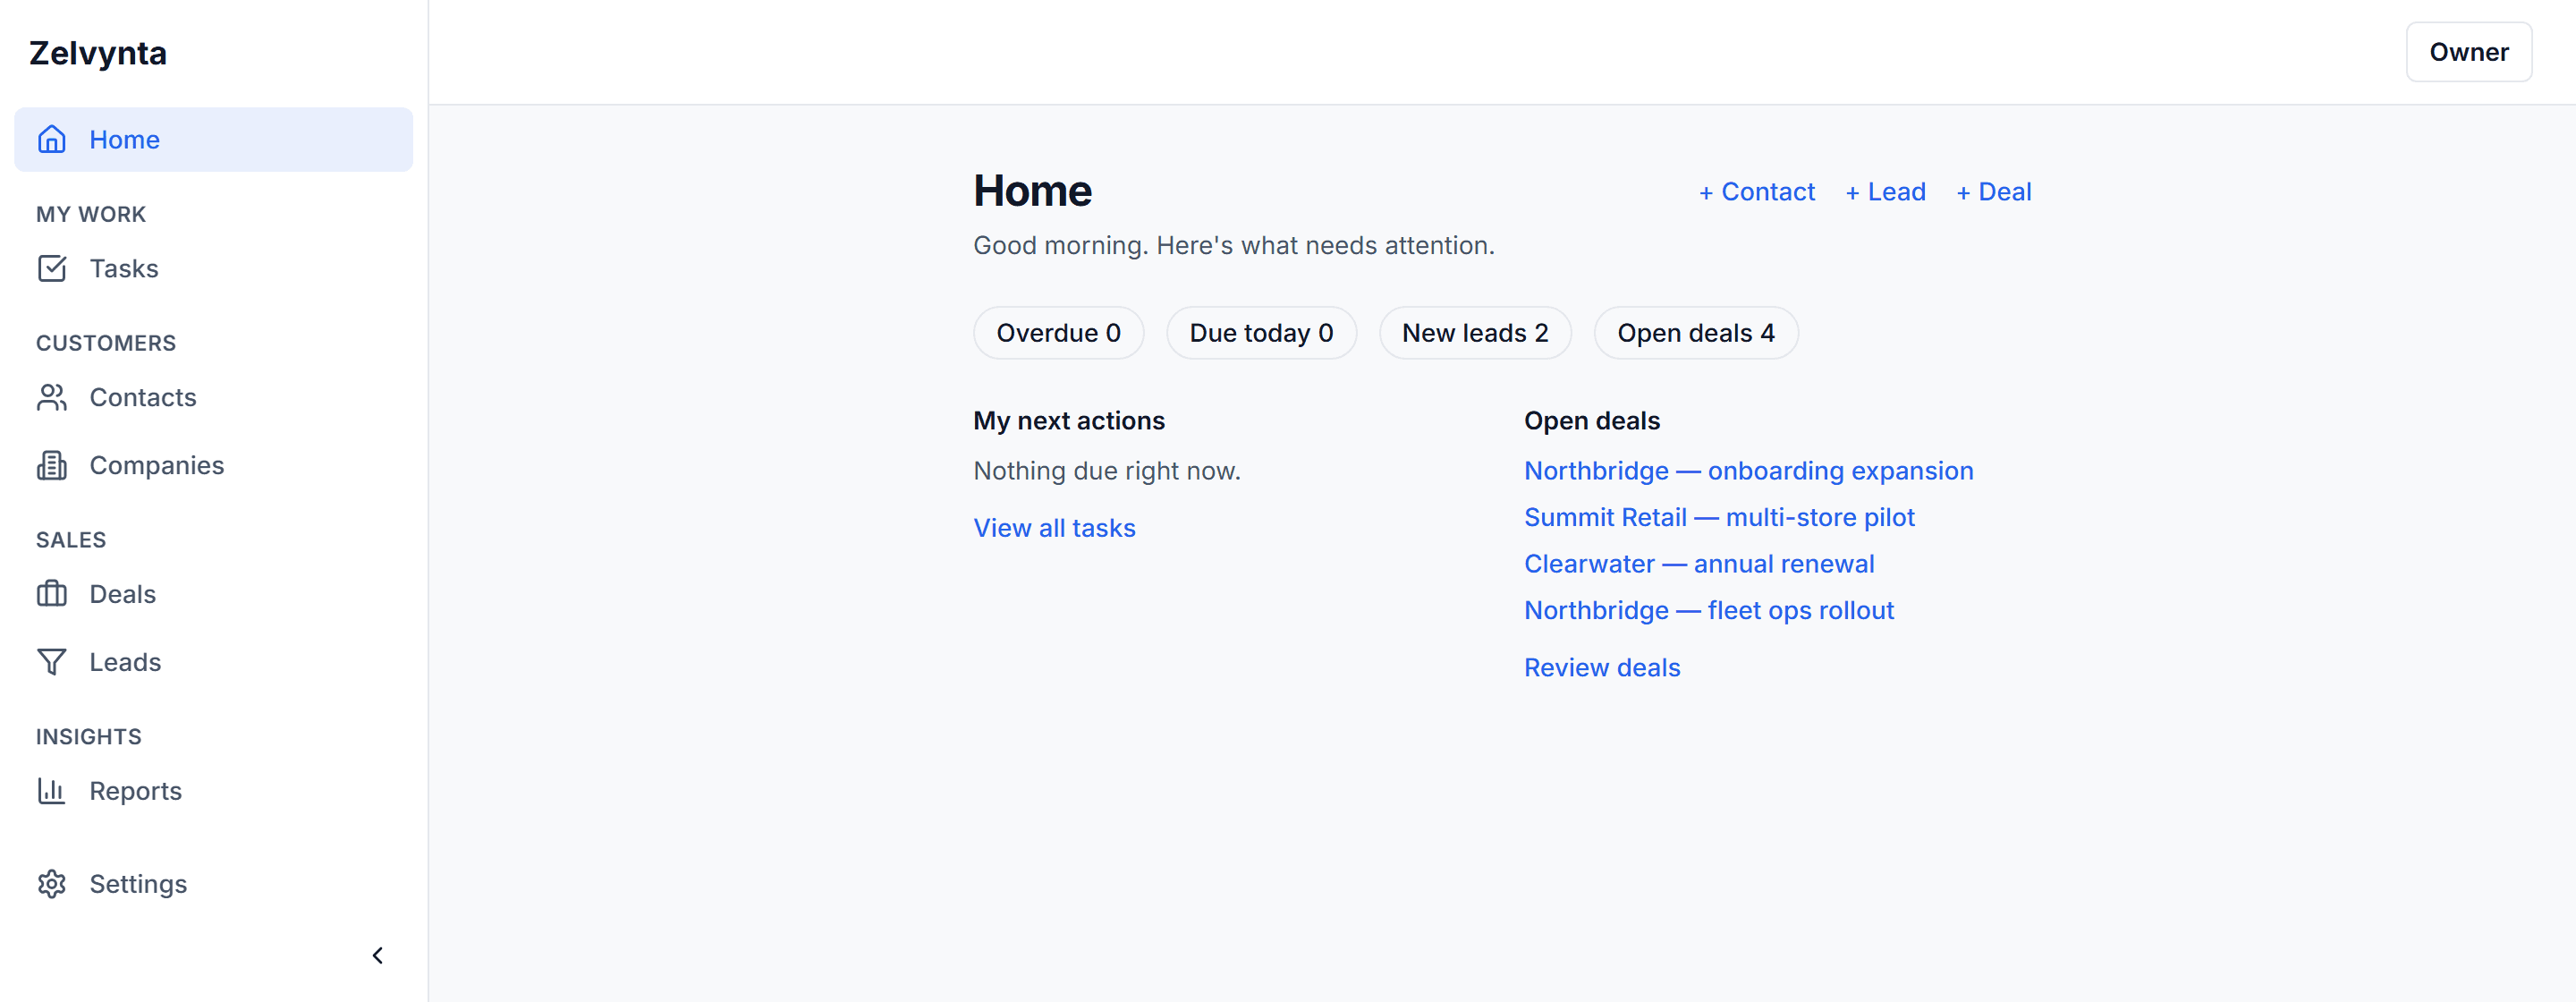Click the Owner button
Image resolution: width=2576 pixels, height=1002 pixels.
(x=2468, y=52)
